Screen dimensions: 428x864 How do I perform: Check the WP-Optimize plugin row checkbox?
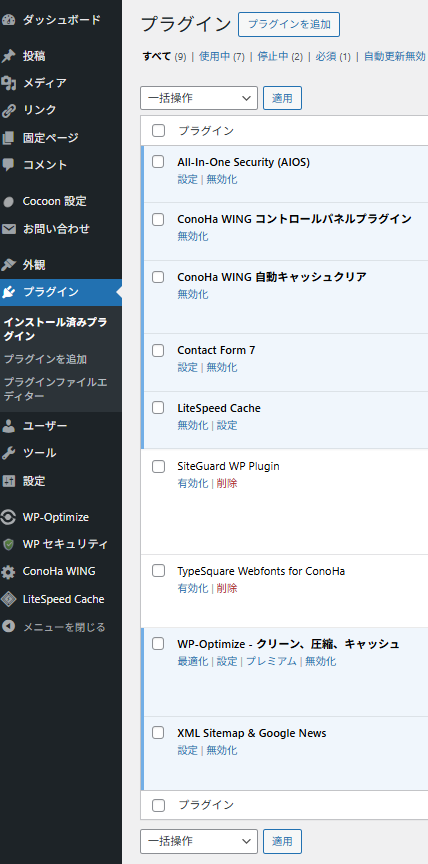pos(158,644)
